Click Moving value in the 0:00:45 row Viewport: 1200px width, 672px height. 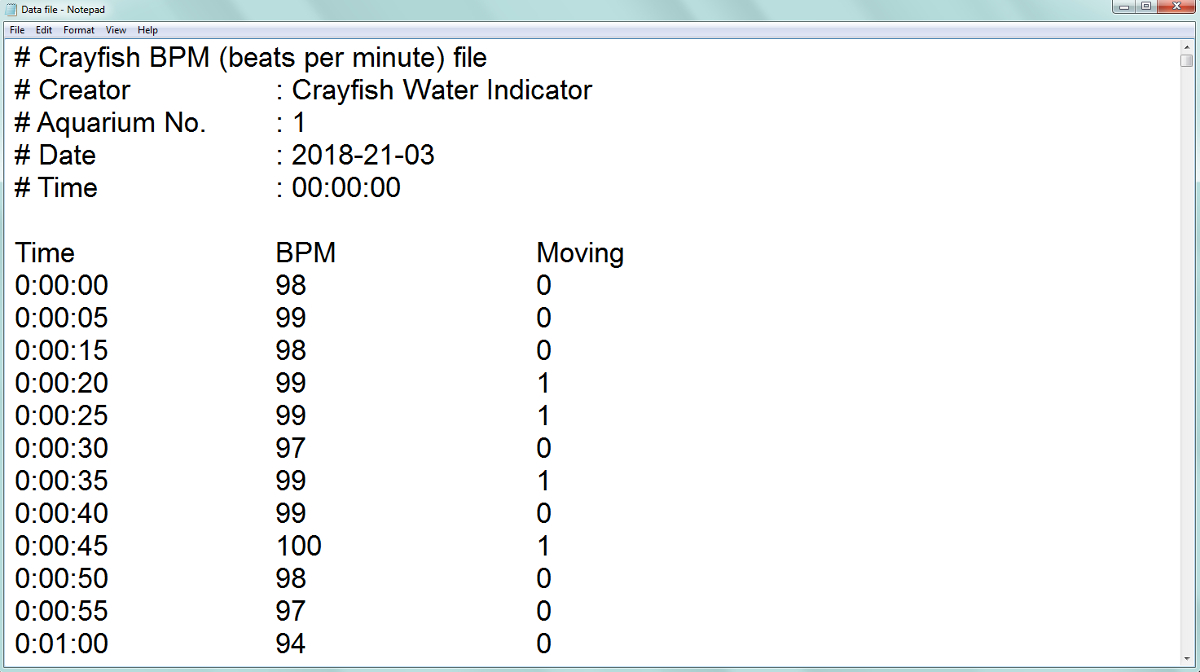(x=544, y=546)
